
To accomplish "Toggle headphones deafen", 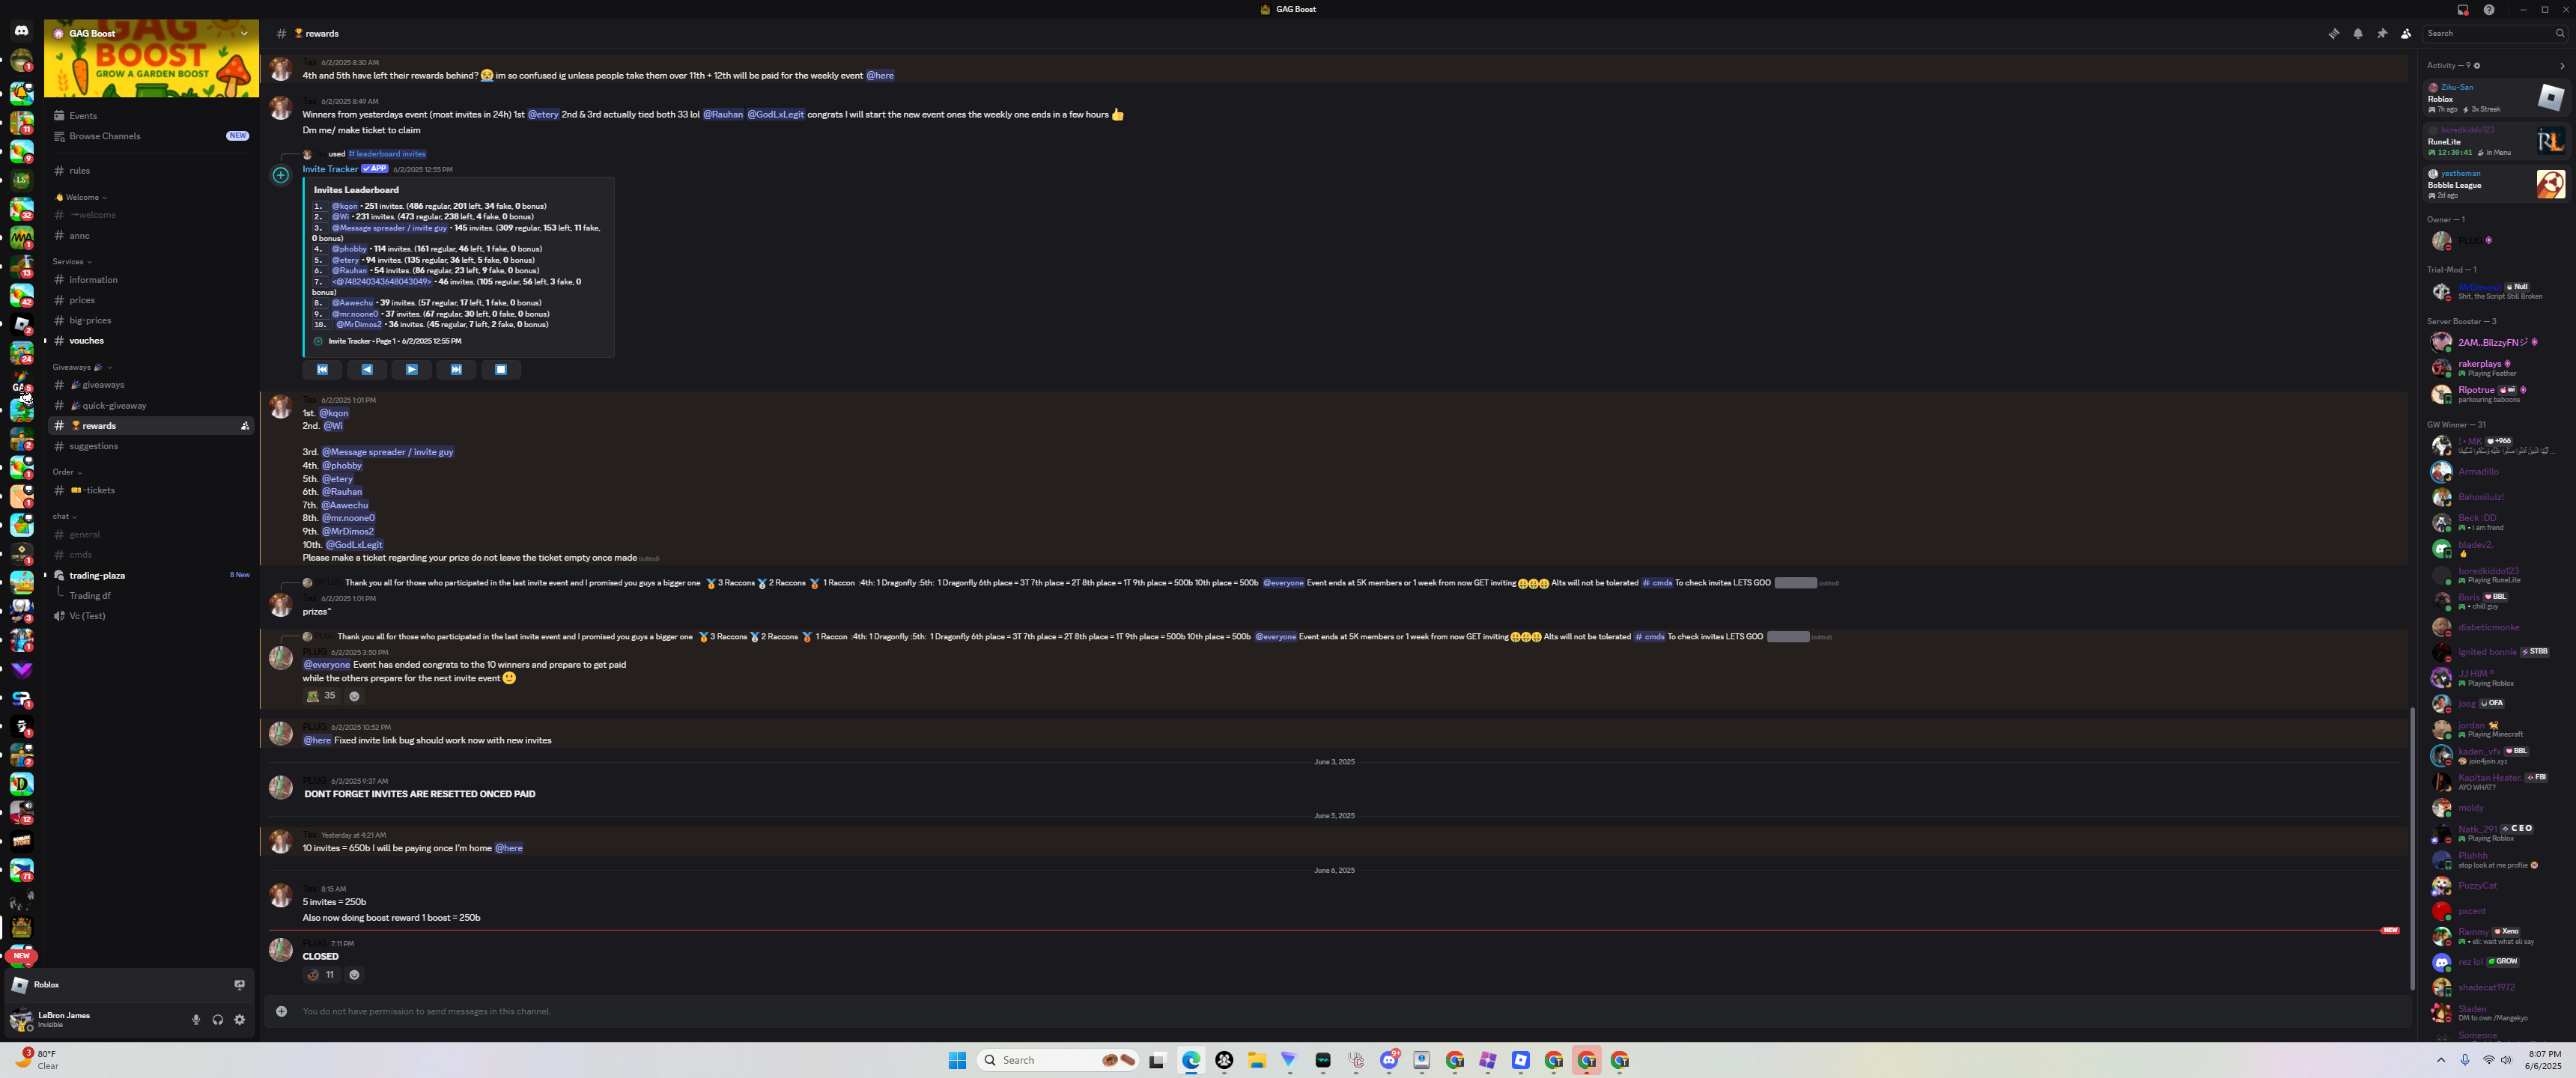I will pos(218,1019).
